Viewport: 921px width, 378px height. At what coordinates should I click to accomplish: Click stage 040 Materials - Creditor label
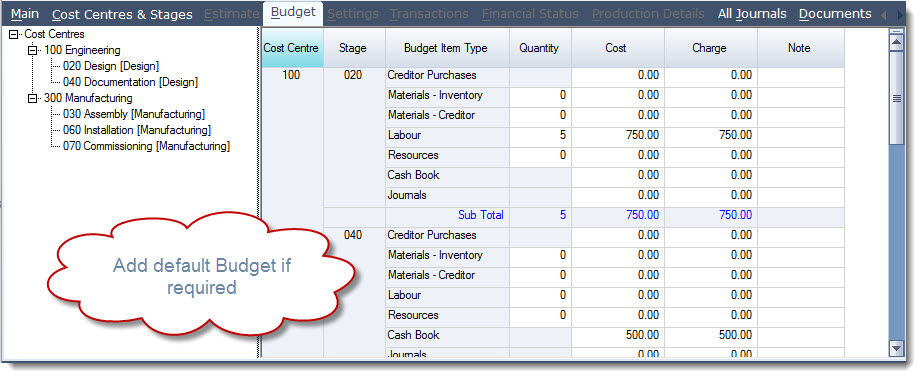[432, 275]
